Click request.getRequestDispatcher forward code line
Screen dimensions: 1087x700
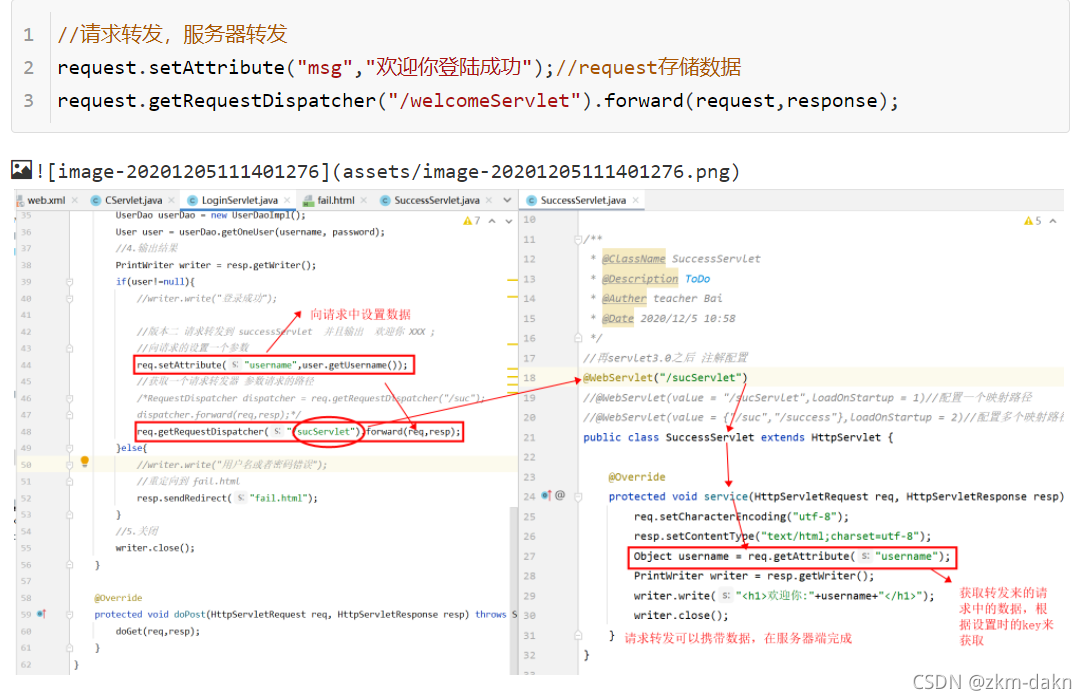point(478,100)
